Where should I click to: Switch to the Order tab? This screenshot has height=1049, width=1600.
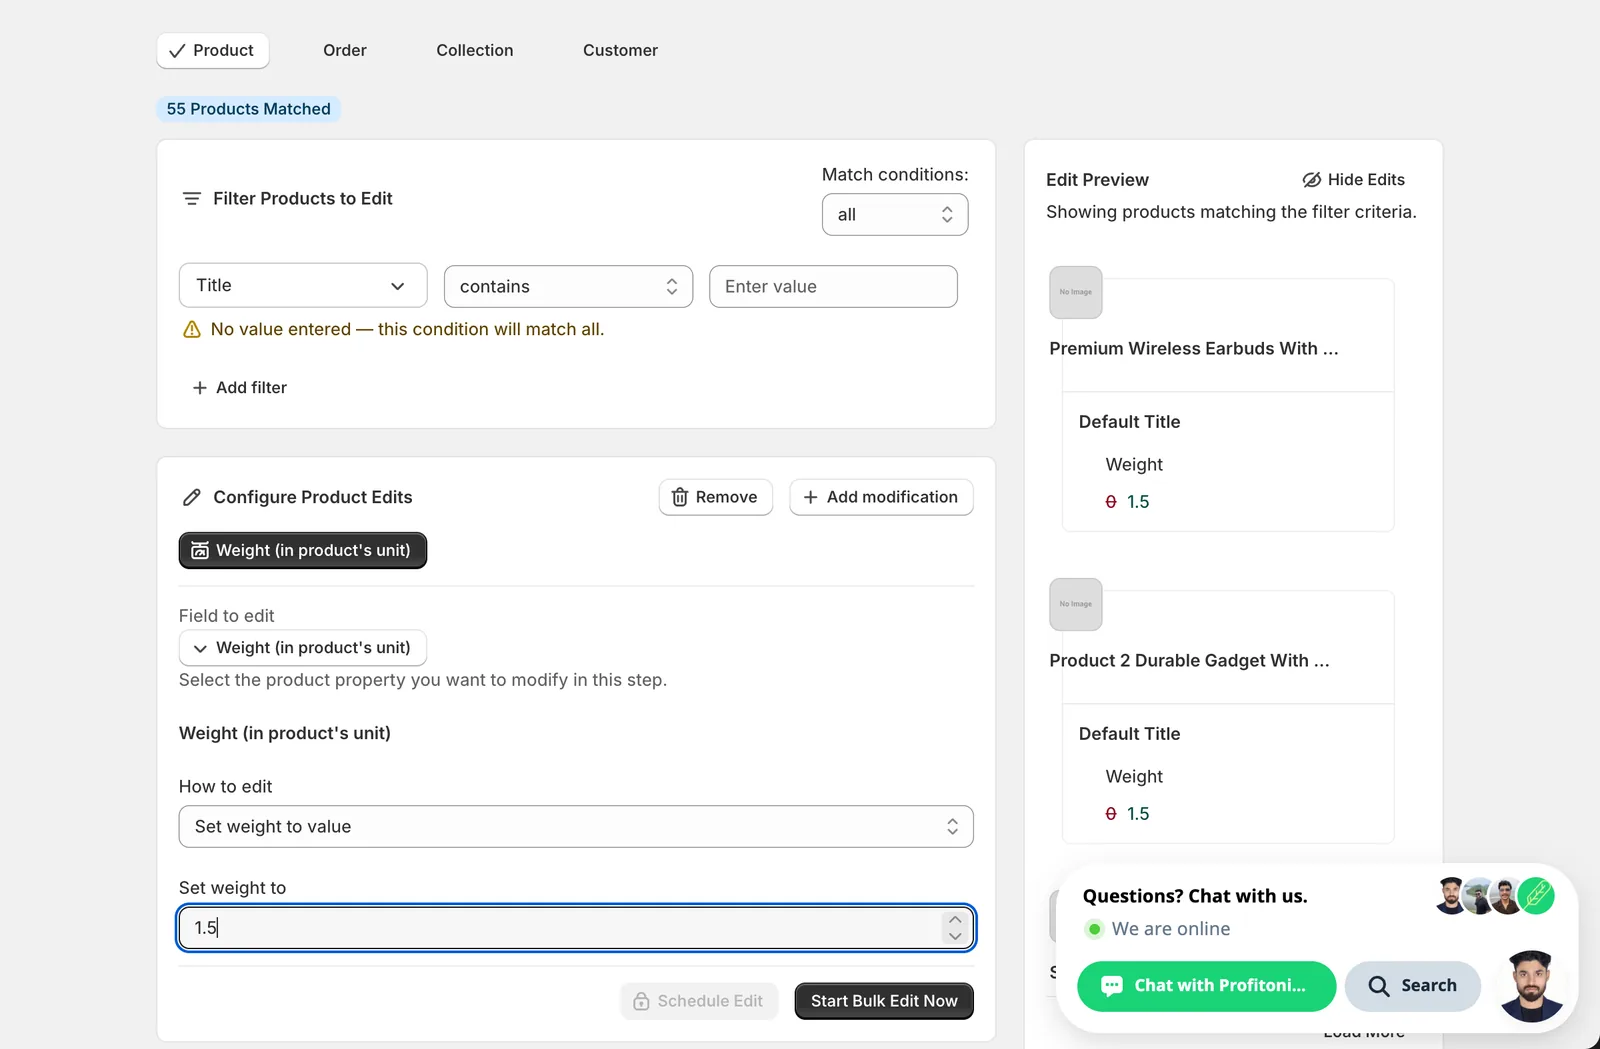(345, 51)
